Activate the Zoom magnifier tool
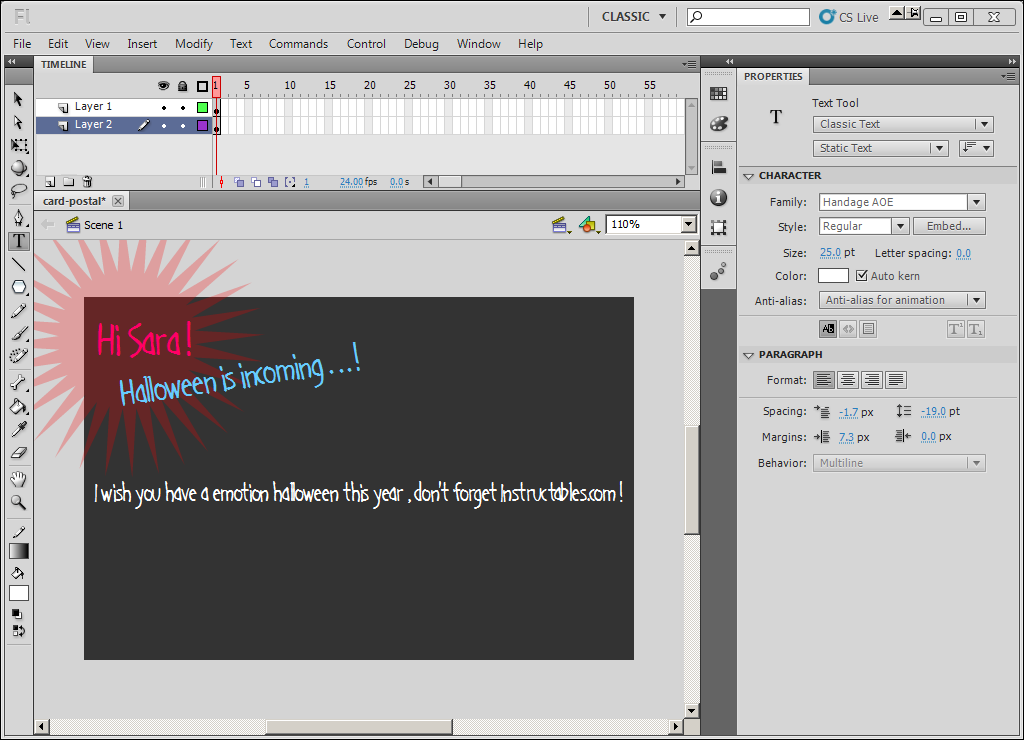This screenshot has height=740, width=1024. click(x=18, y=502)
